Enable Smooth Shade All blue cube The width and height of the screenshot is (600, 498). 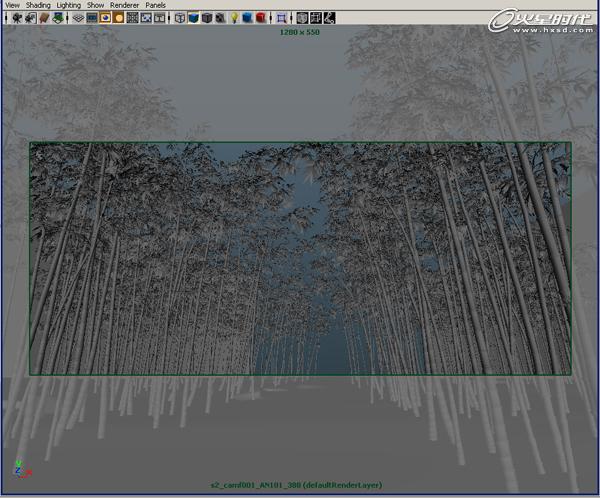point(193,17)
